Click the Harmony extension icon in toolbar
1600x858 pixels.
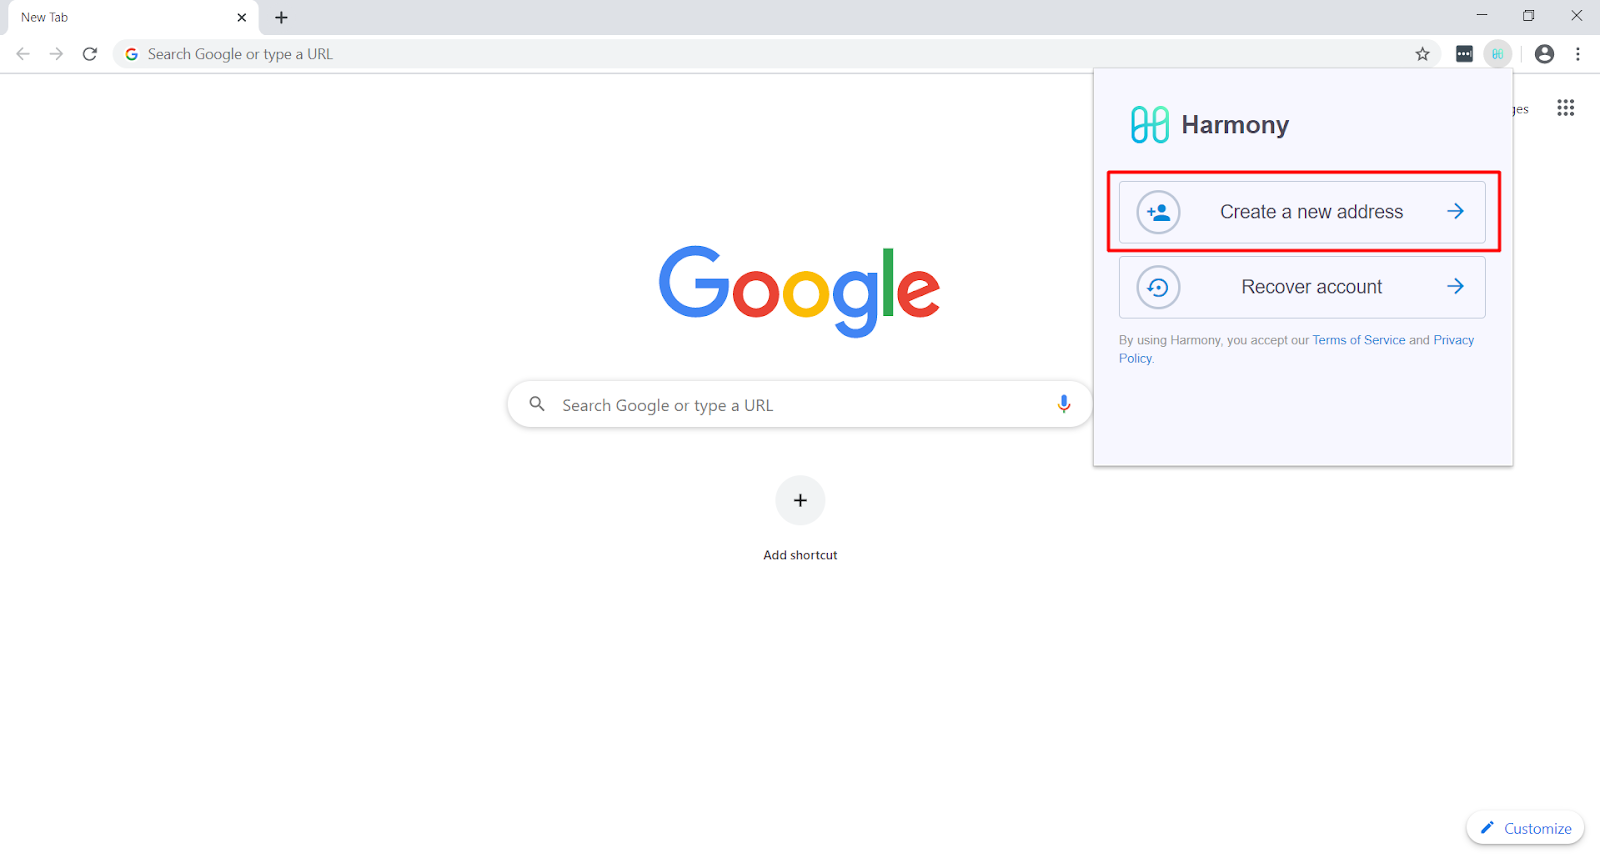coord(1497,54)
